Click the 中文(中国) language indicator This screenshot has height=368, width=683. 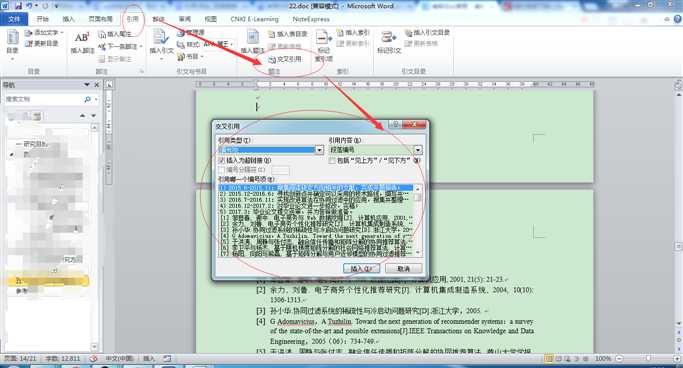point(119,358)
